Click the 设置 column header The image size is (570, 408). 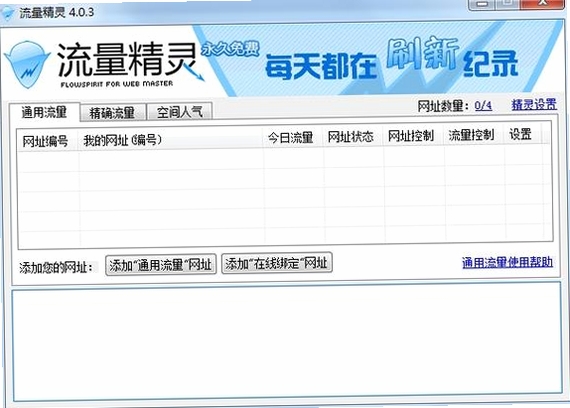pyautogui.click(x=522, y=135)
